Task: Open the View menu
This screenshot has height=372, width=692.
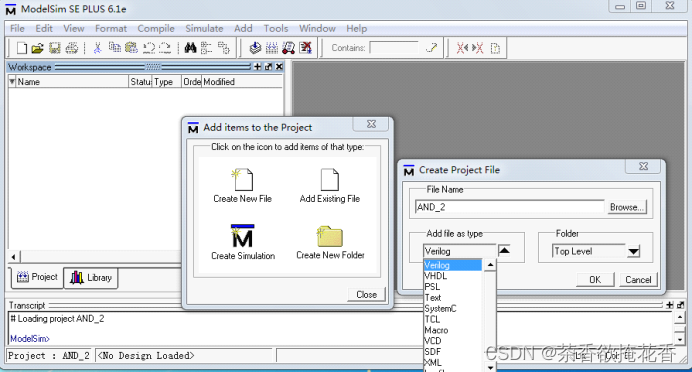Action: point(74,29)
